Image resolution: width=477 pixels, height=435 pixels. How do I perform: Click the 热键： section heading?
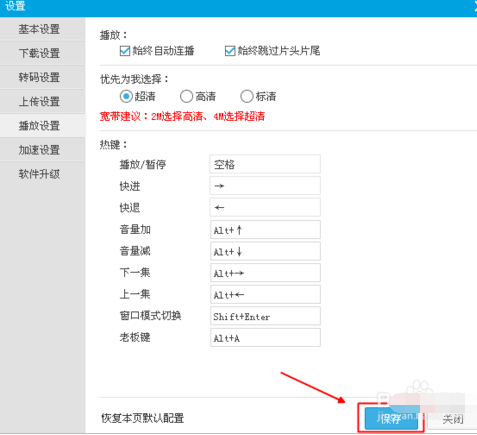[114, 145]
